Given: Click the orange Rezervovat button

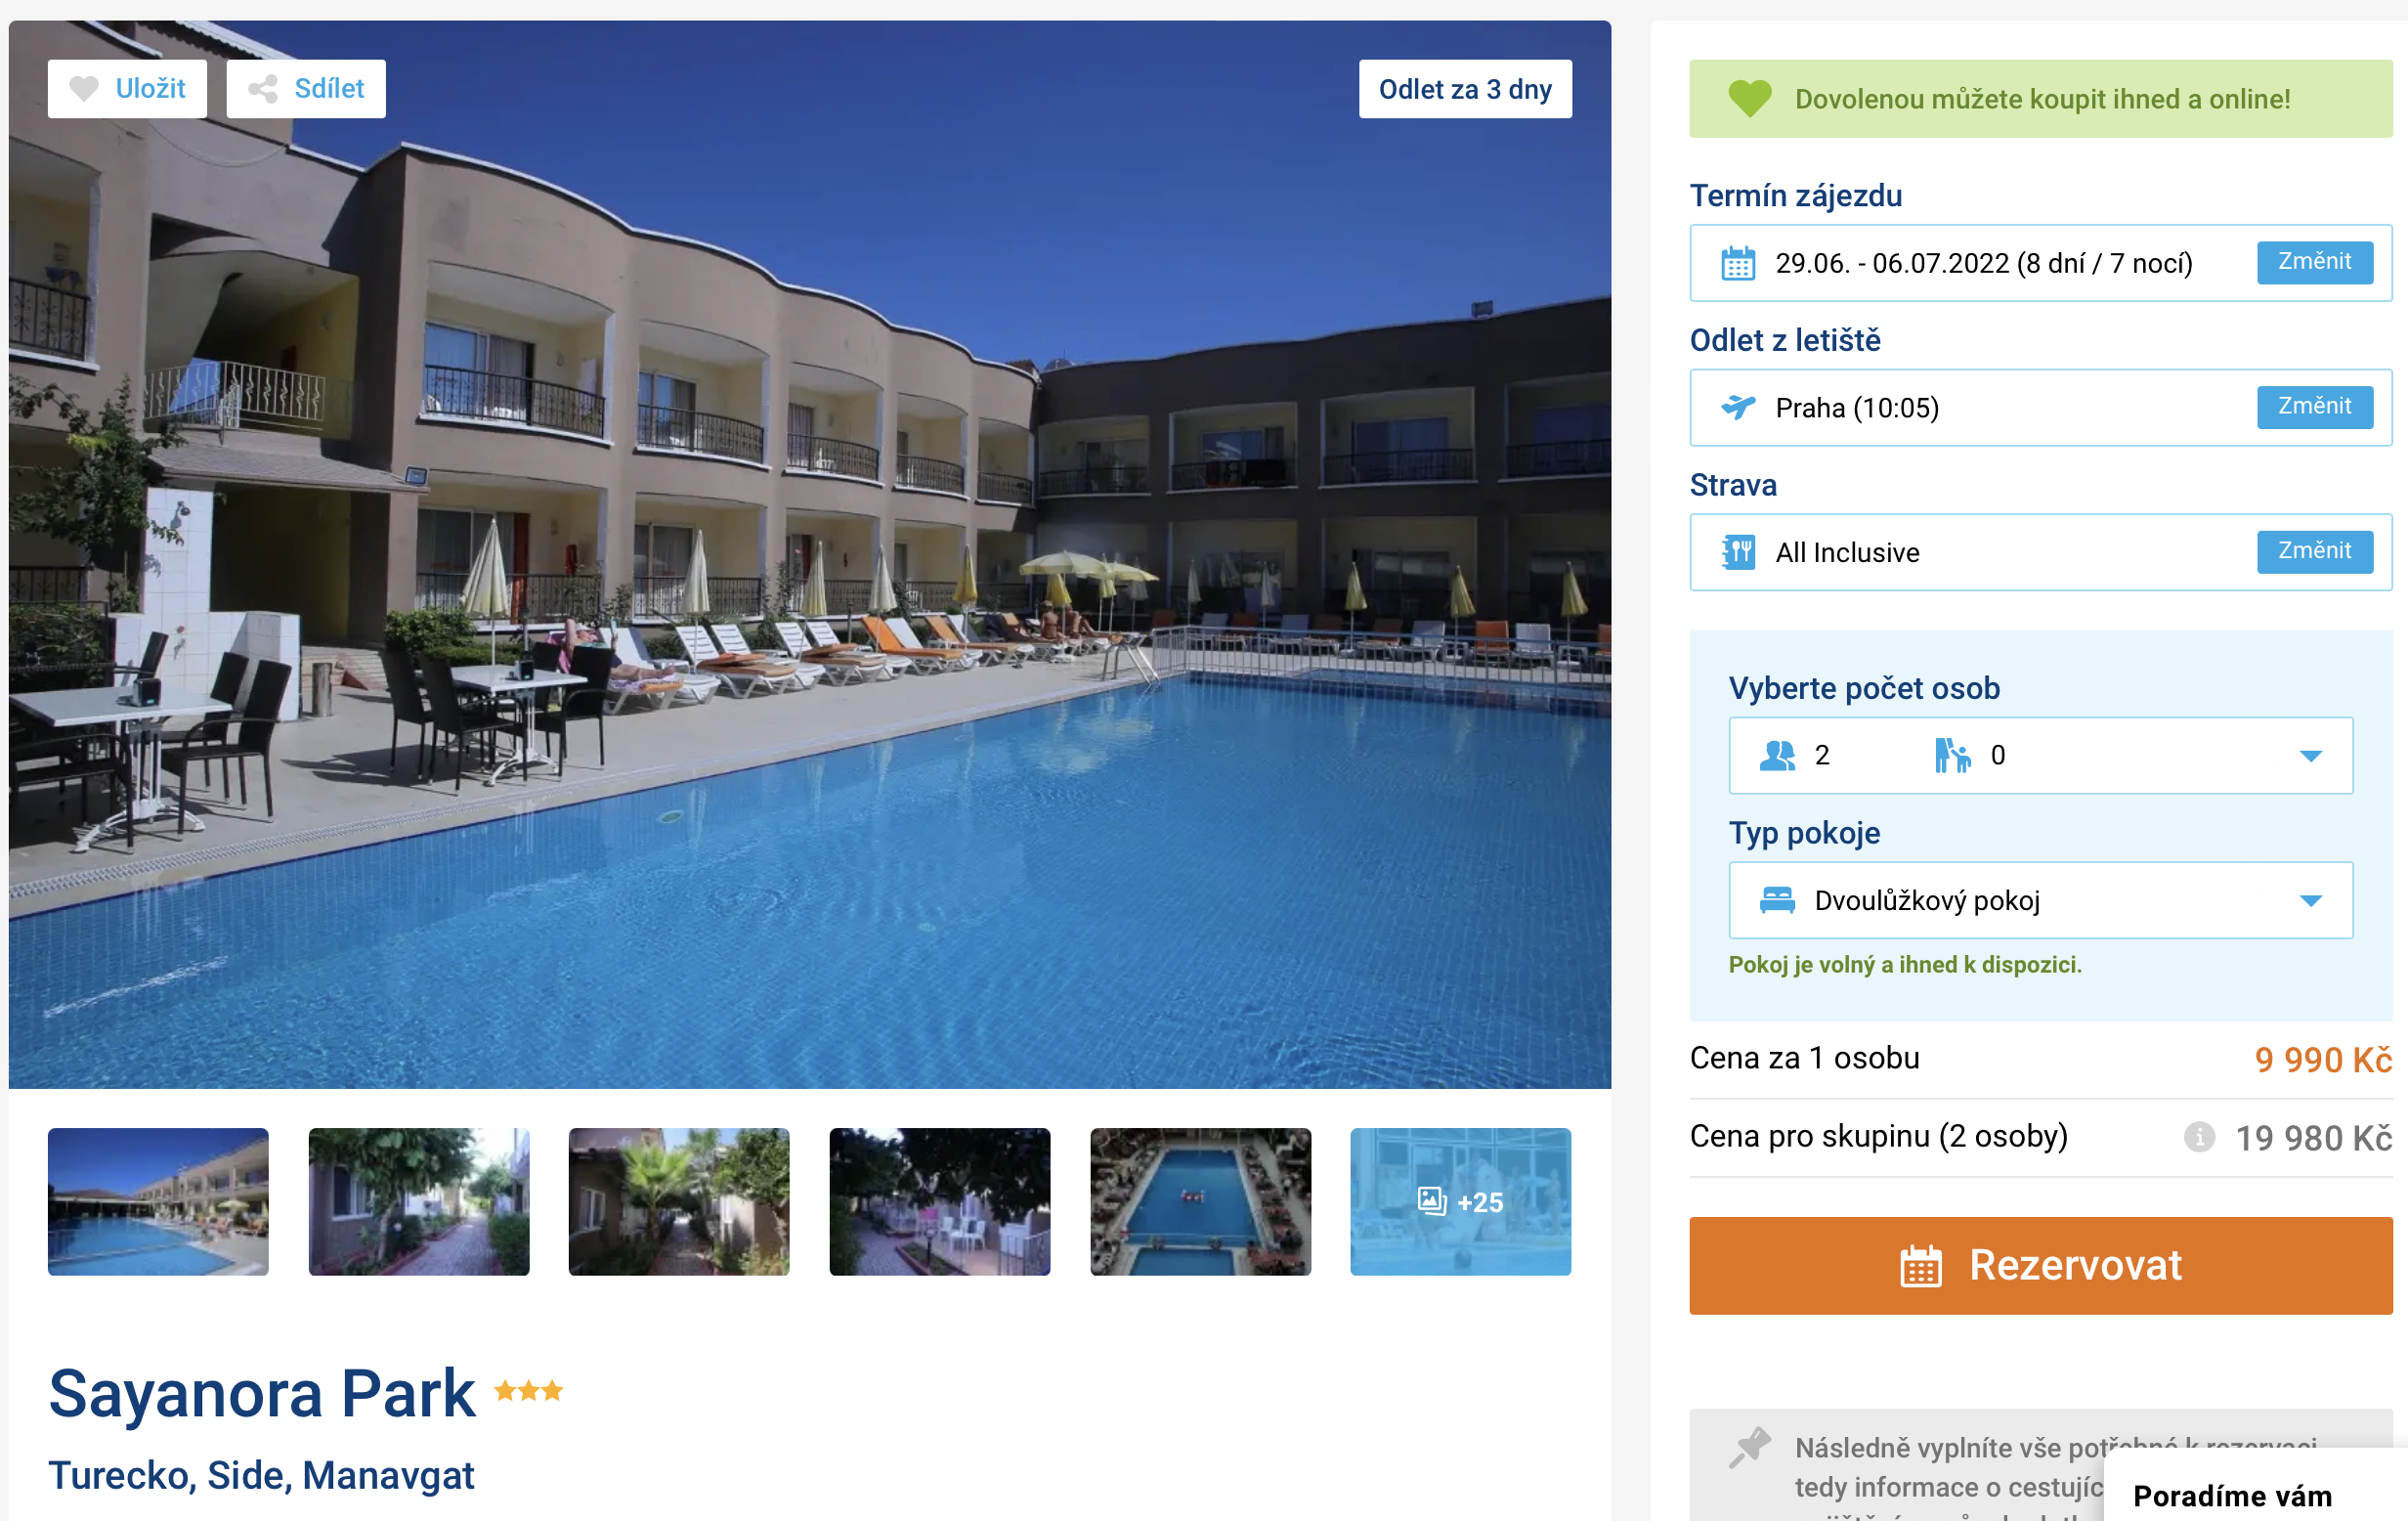Looking at the screenshot, I should (2040, 1265).
